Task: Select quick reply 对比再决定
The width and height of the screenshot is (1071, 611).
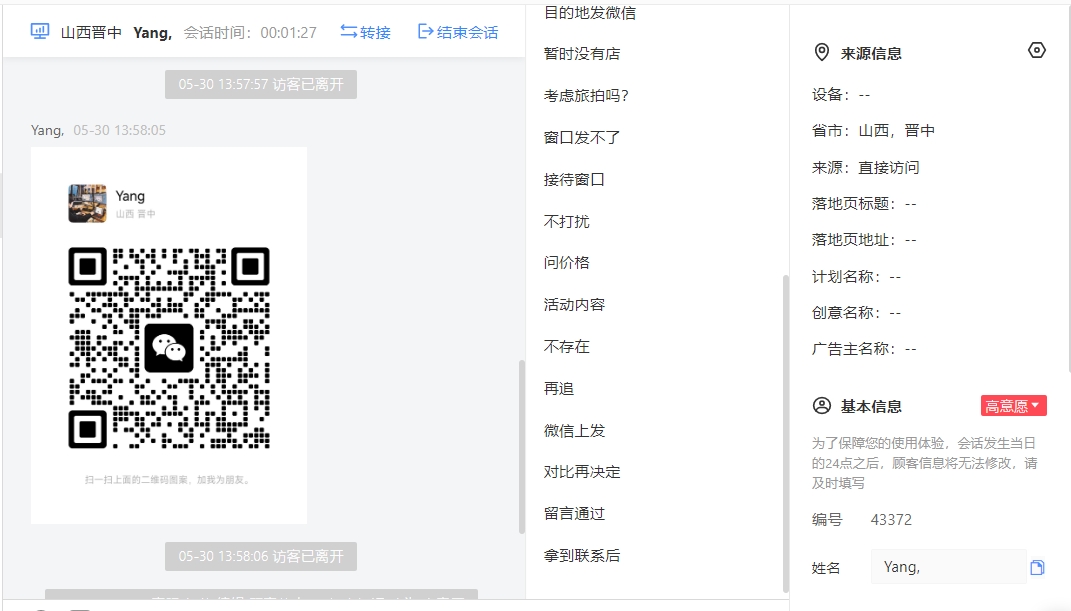Action: [x=582, y=472]
